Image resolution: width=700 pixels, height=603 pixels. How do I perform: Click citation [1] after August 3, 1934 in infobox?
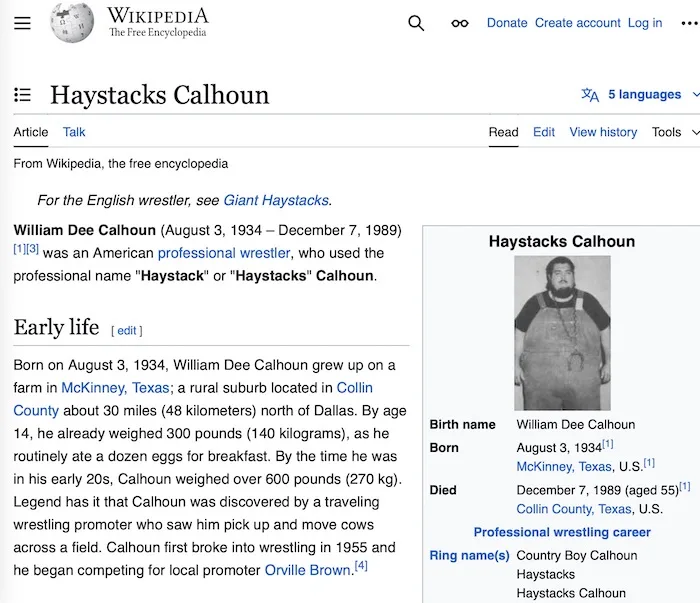tap(608, 444)
